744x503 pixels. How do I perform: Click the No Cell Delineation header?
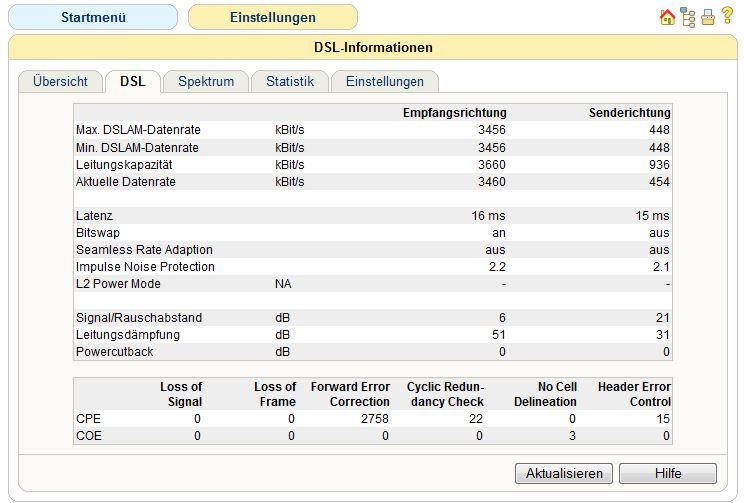coord(545,394)
